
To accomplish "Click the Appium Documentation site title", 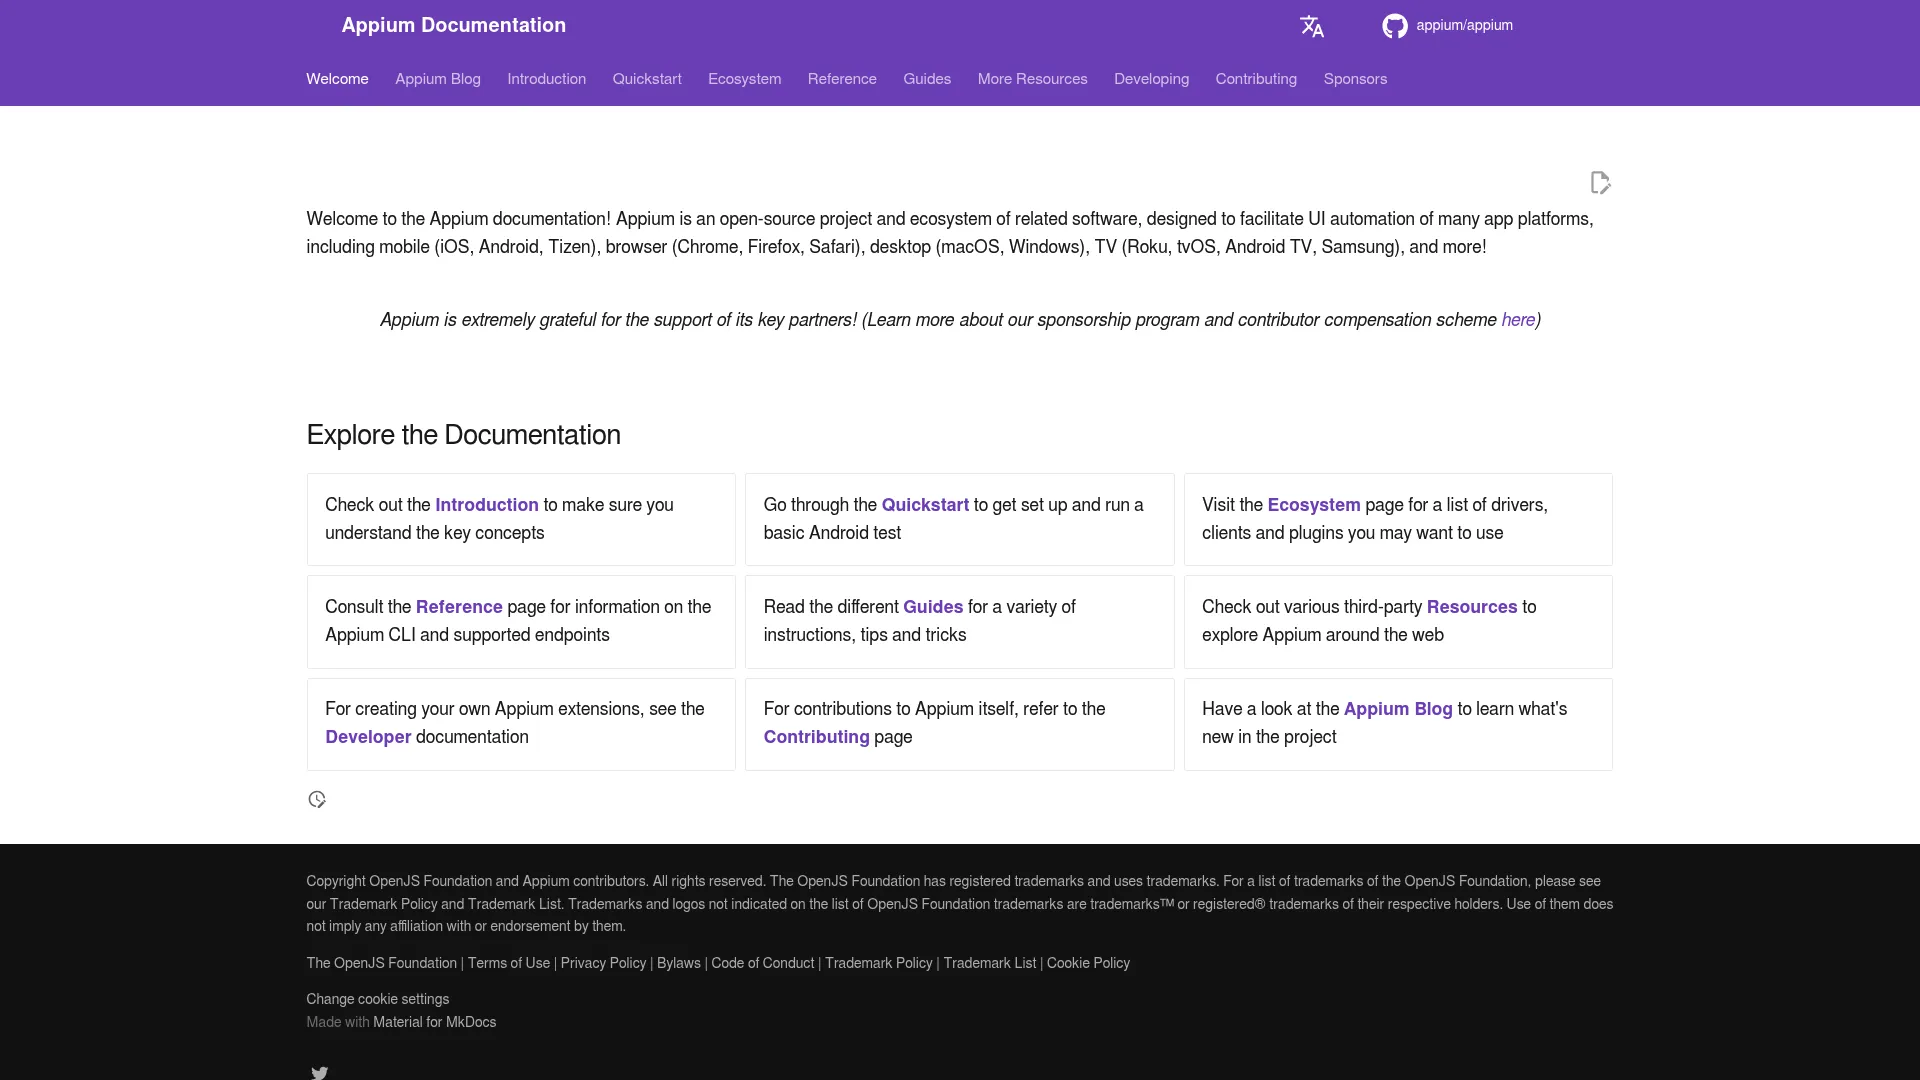I will (x=454, y=25).
